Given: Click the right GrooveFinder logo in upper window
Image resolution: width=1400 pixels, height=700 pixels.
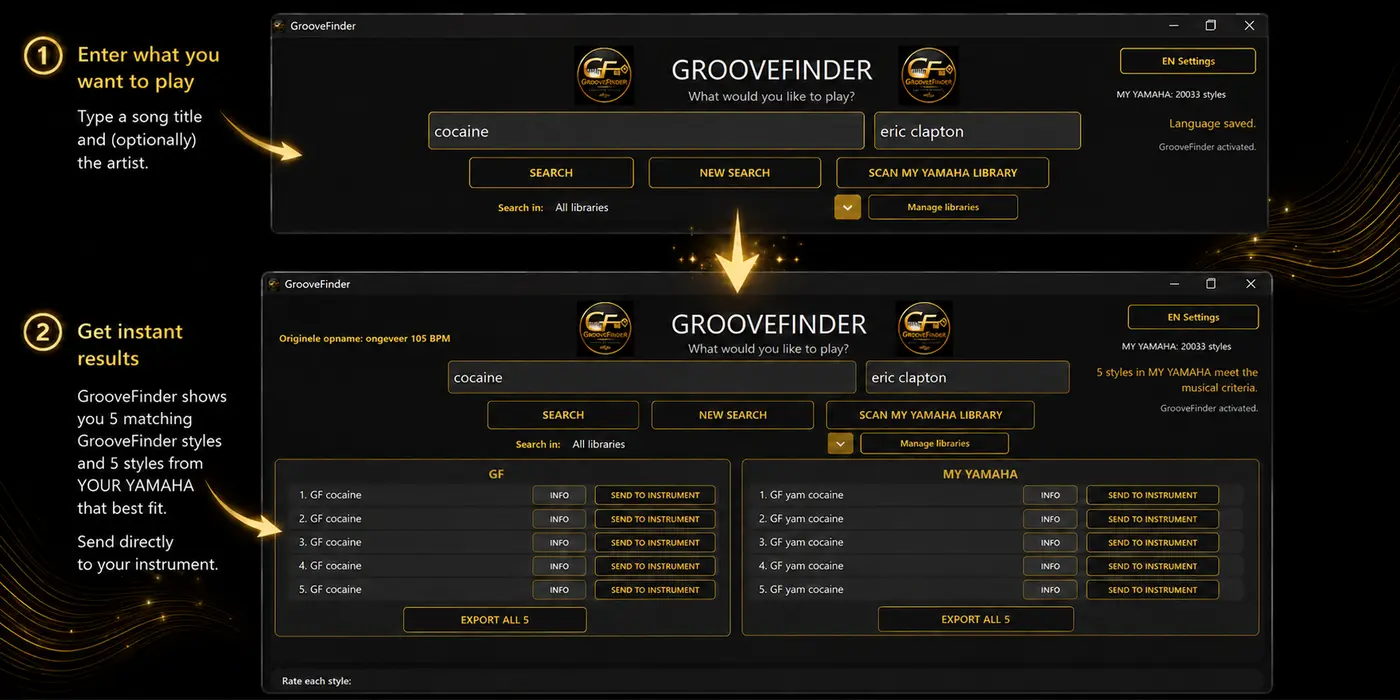Looking at the screenshot, I should pos(929,76).
